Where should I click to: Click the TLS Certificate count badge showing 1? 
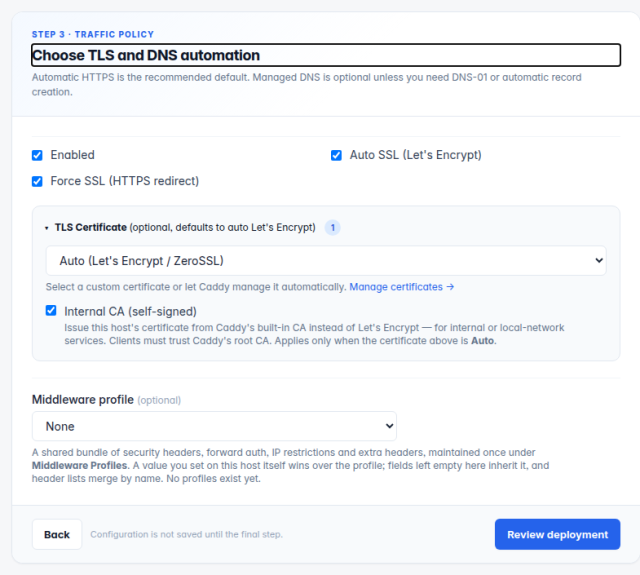(x=333, y=227)
